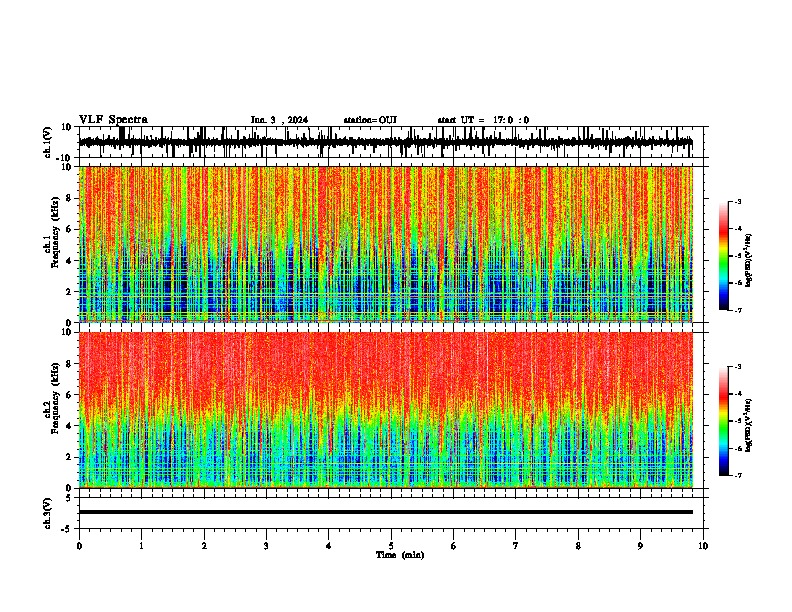Click the 'Time (min)' x-axis label
This screenshot has width=792, height=612.
[400, 555]
